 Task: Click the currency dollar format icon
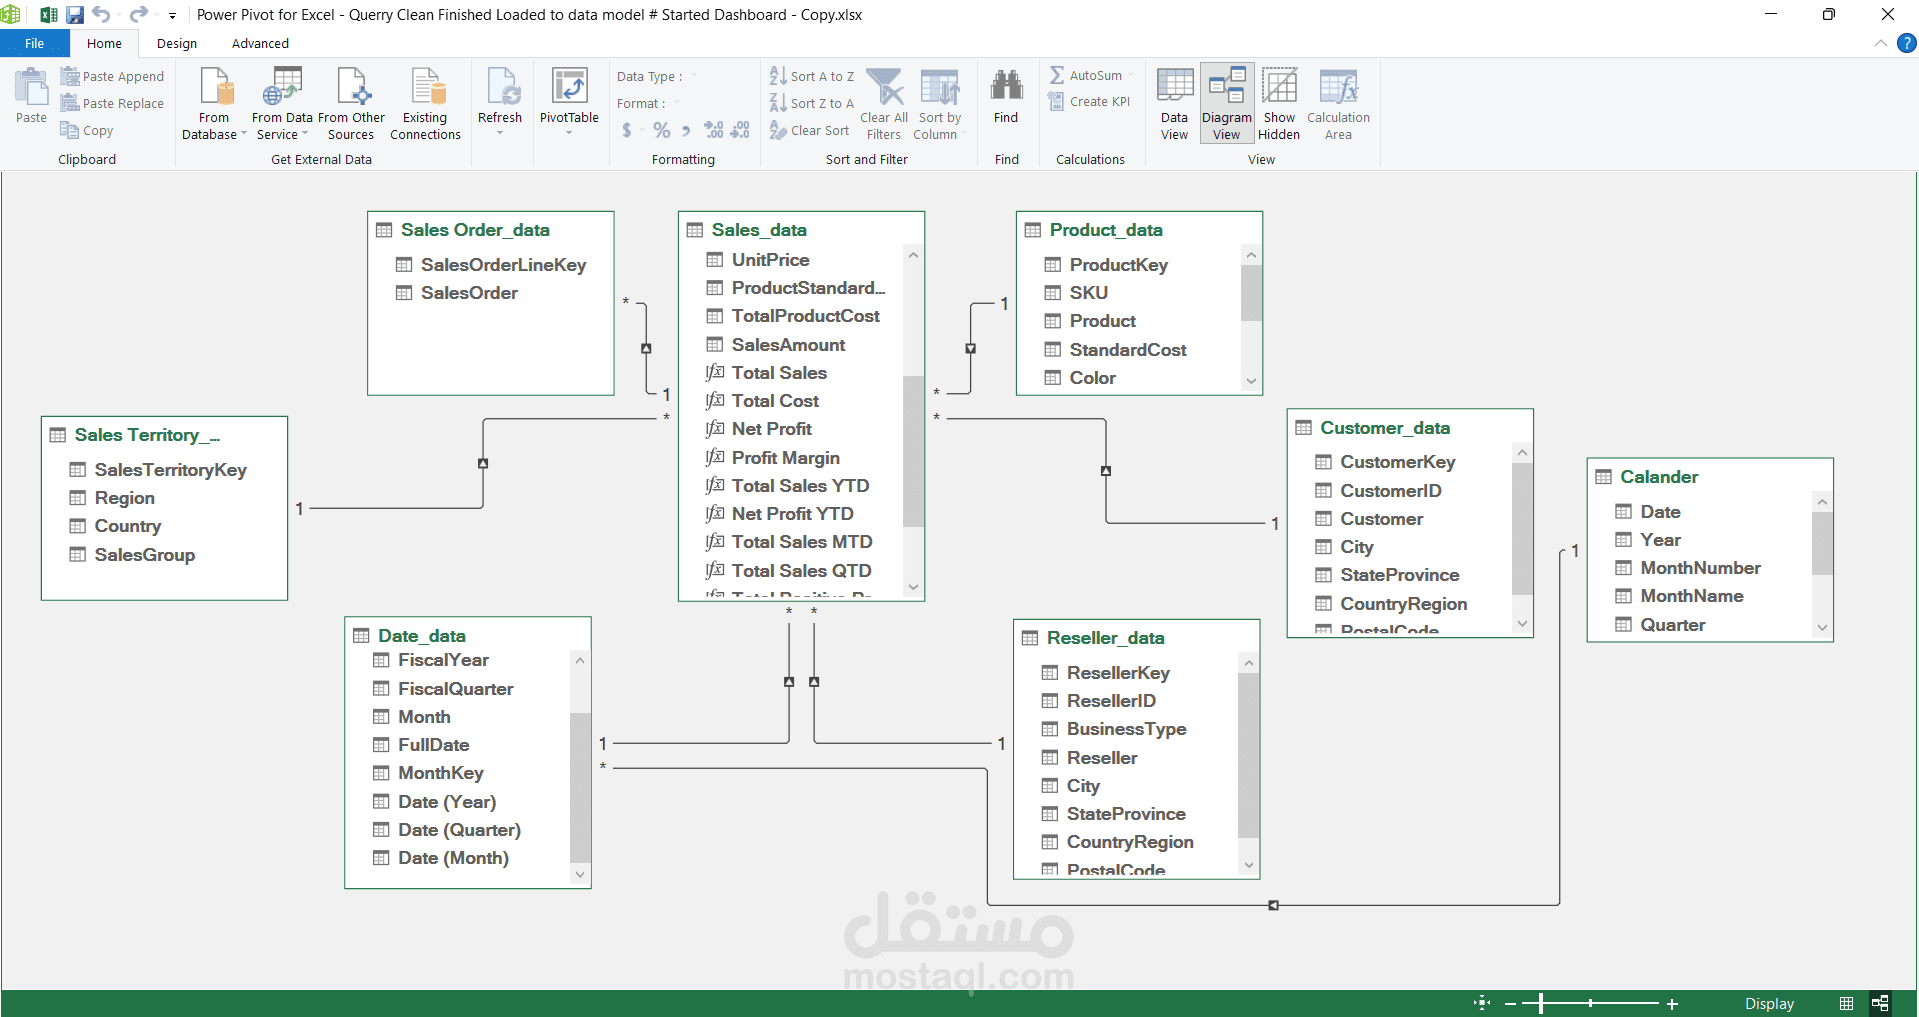click(x=627, y=130)
